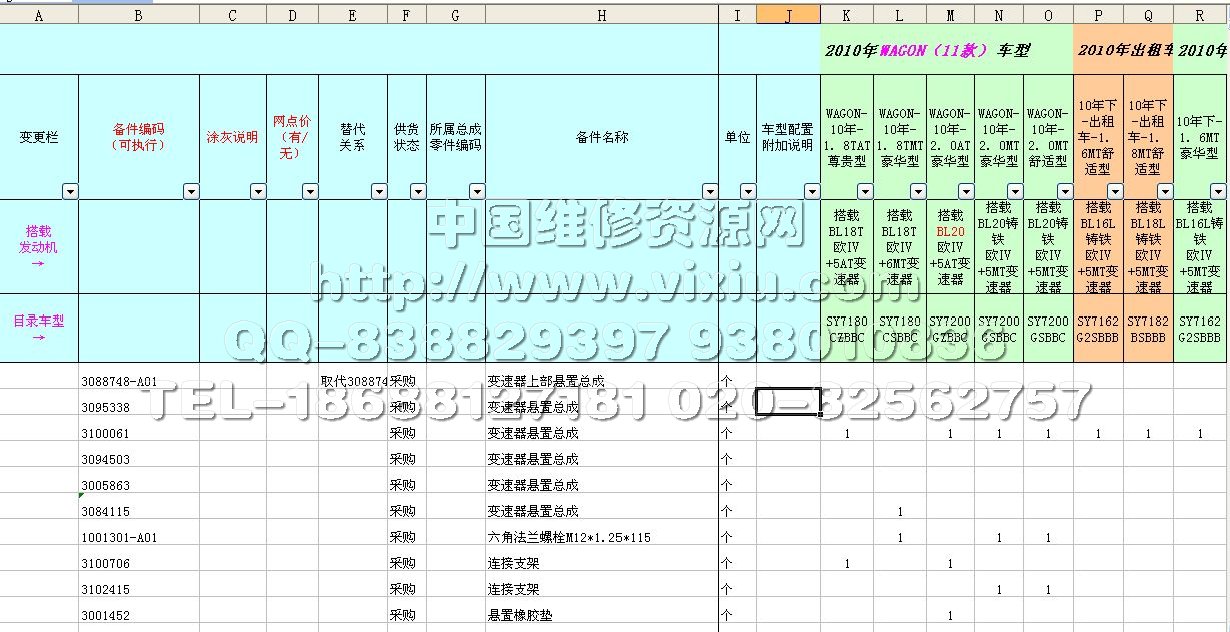Expand the 单位 column filter arrow
This screenshot has width=1230, height=632.
[x=747, y=191]
